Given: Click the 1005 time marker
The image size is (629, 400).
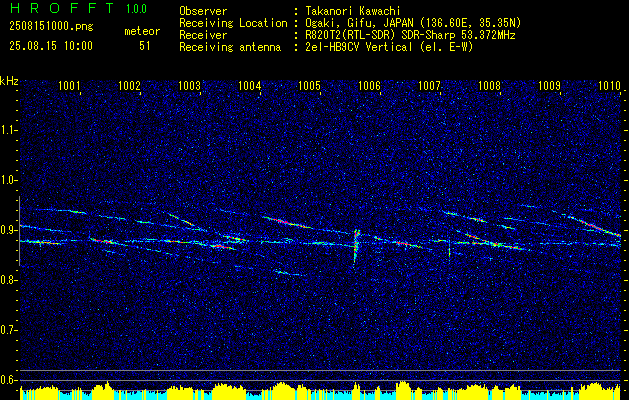Looking at the screenshot, I should [310, 85].
